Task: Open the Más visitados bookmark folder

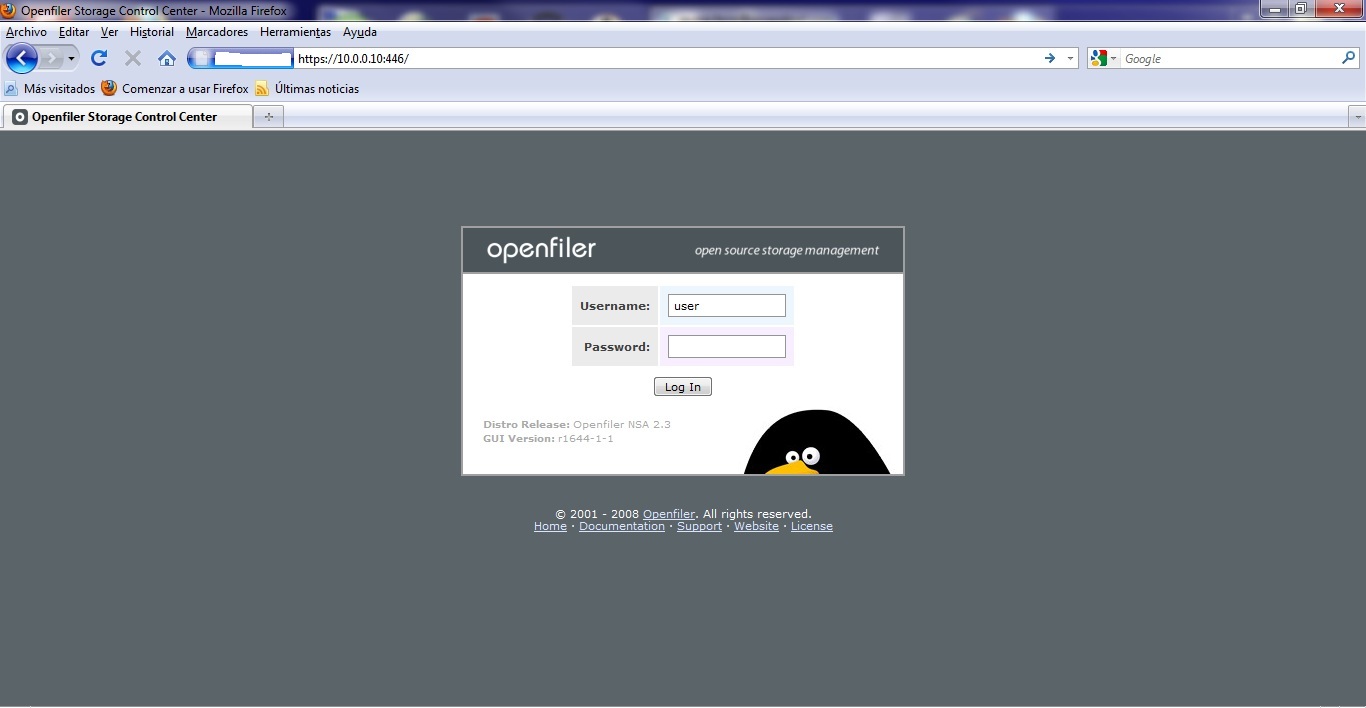Action: pos(50,88)
